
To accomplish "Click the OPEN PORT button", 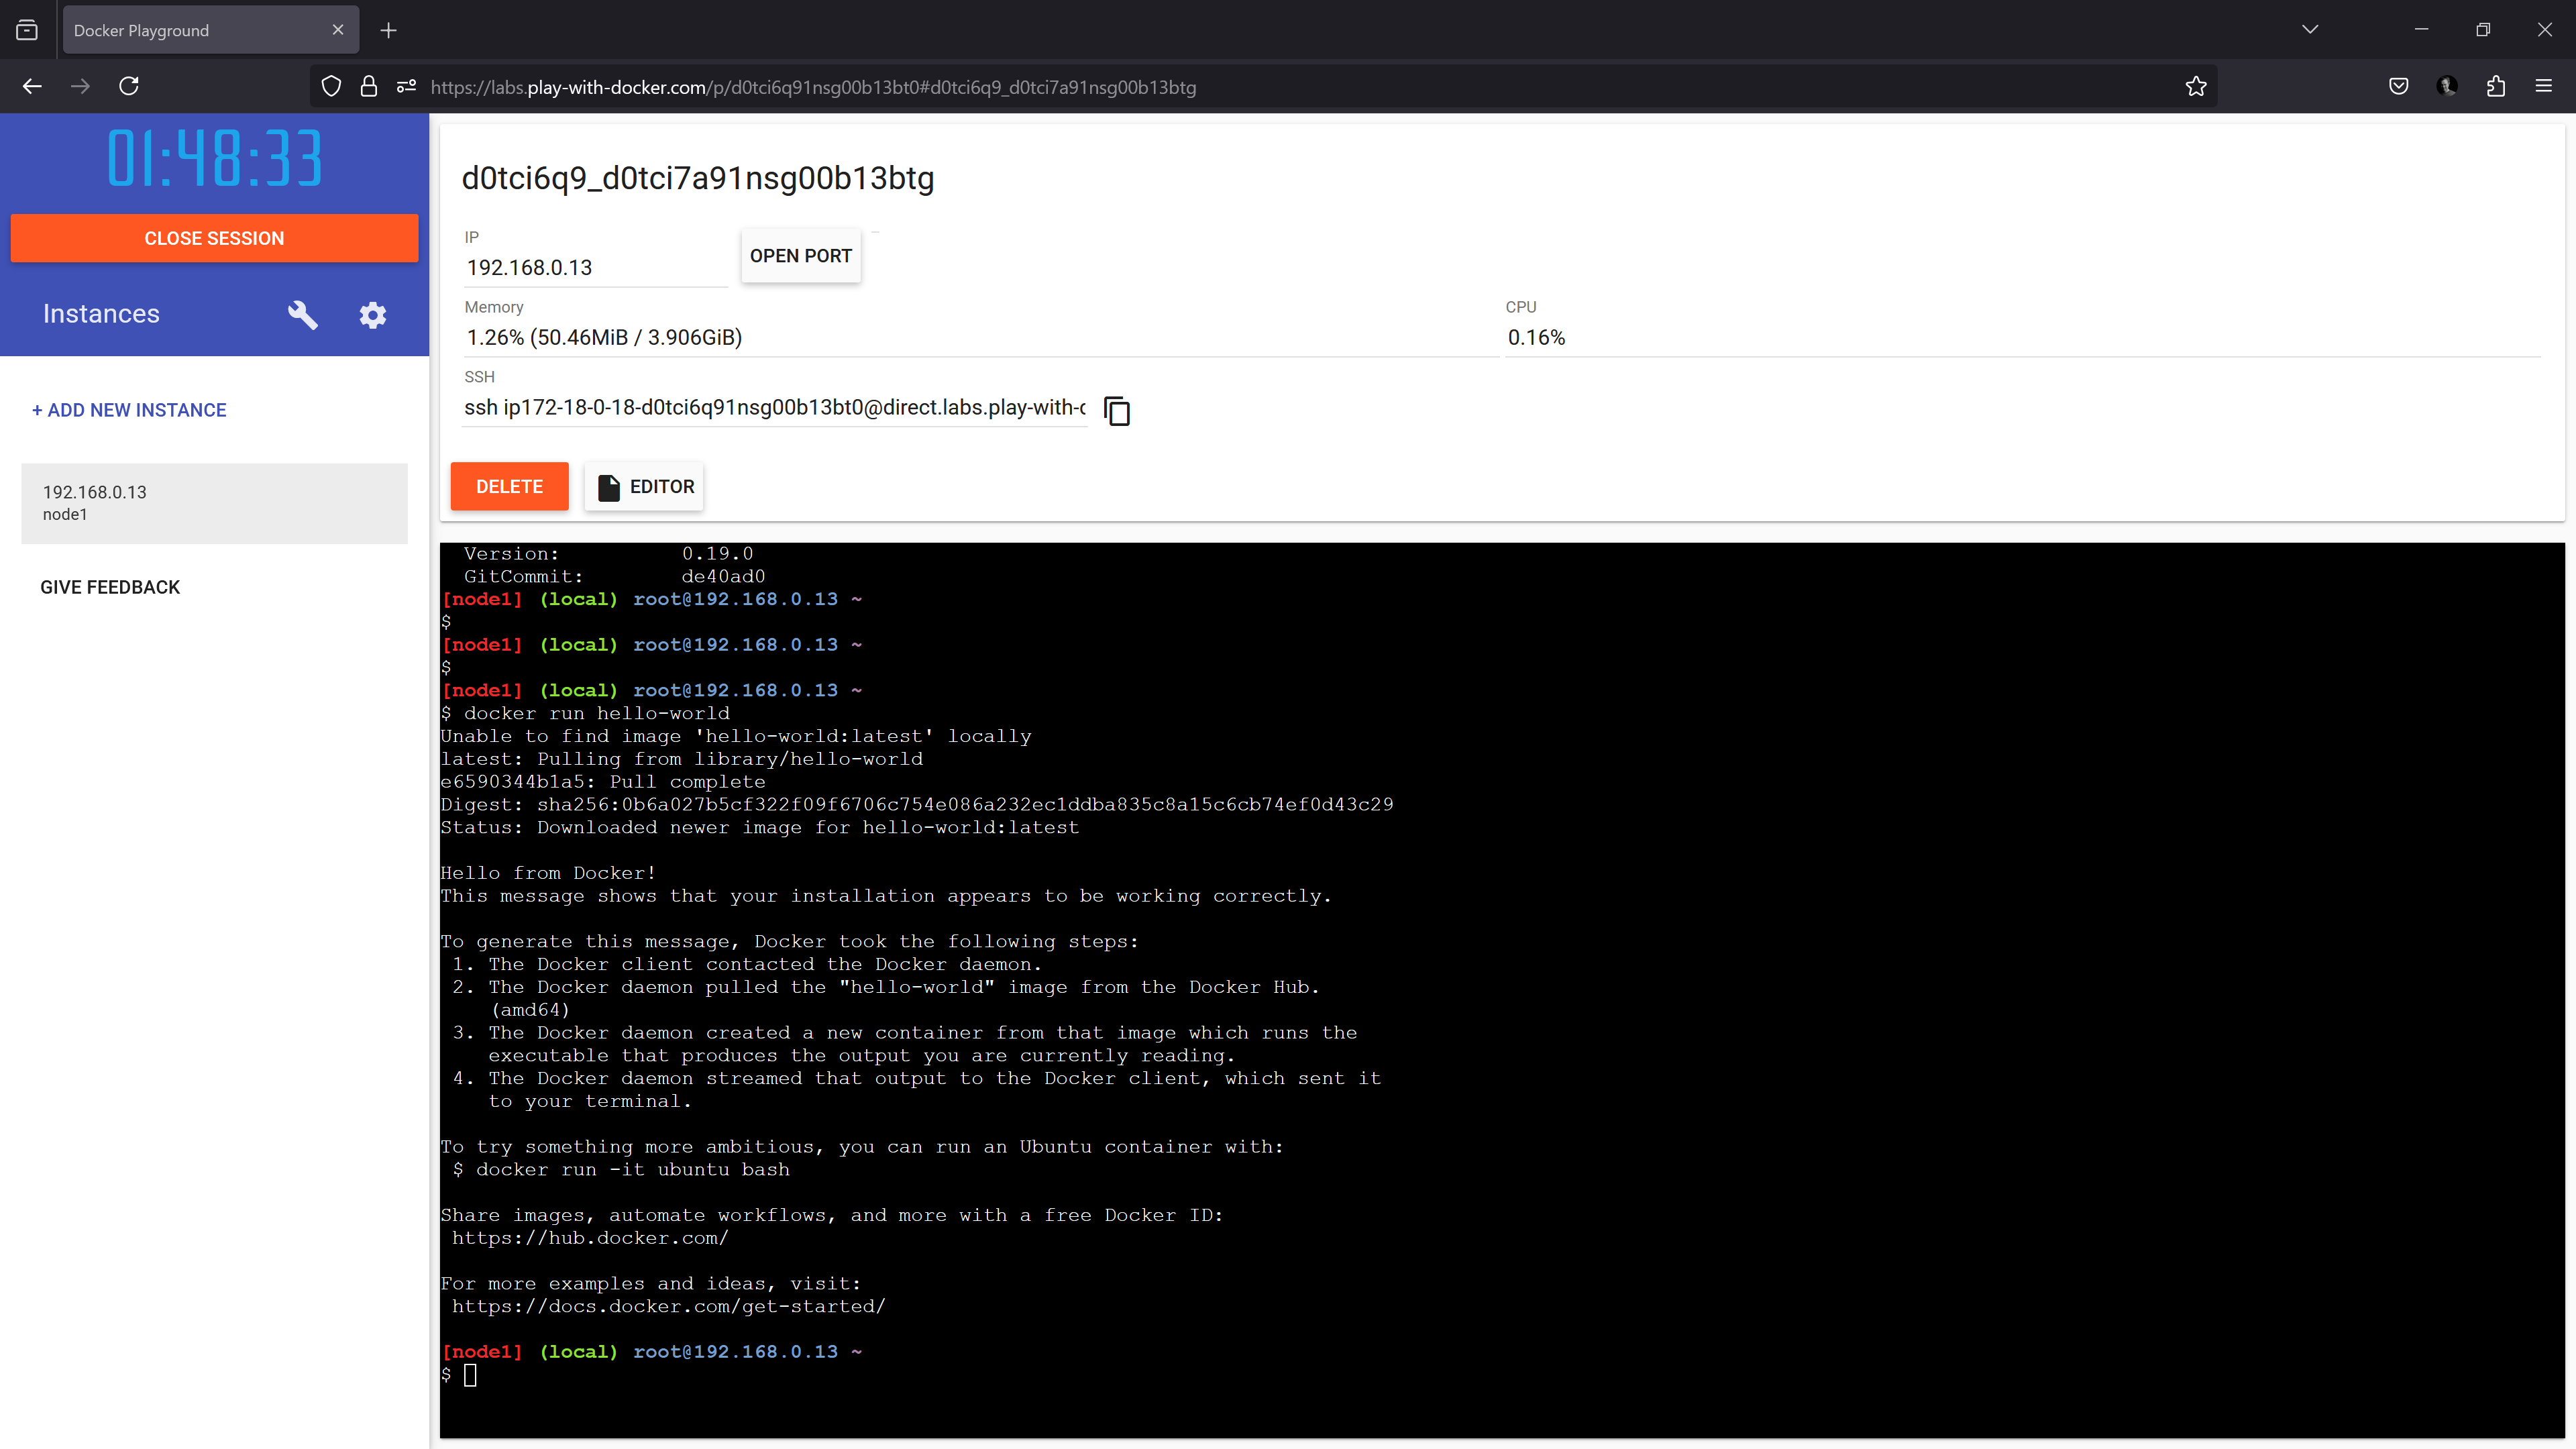I will 800,256.
